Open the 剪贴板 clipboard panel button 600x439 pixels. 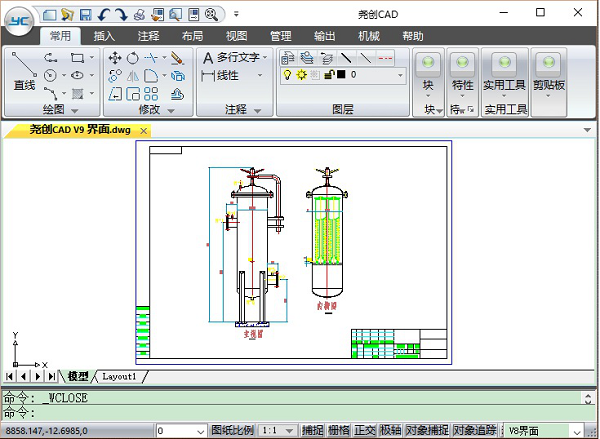click(549, 75)
